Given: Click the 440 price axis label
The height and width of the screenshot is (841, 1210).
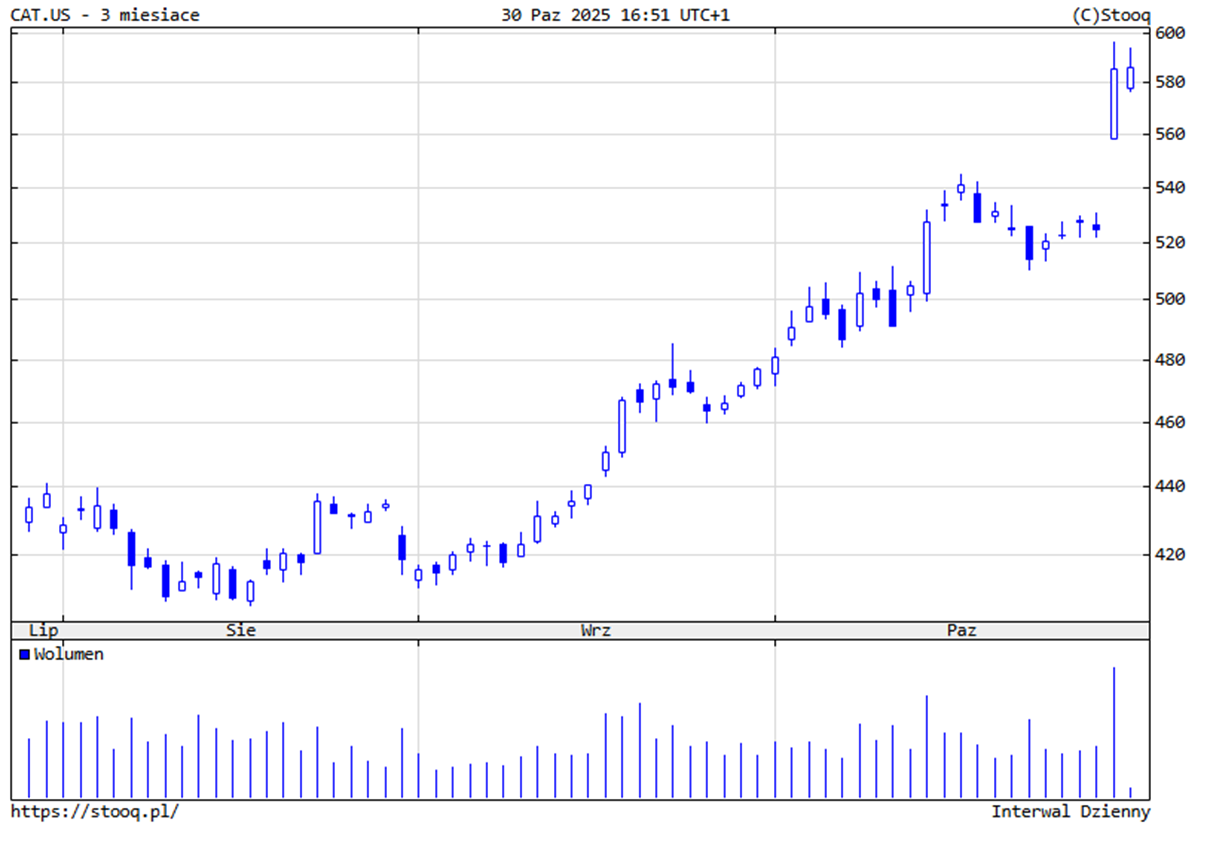Looking at the screenshot, I should click(1170, 486).
